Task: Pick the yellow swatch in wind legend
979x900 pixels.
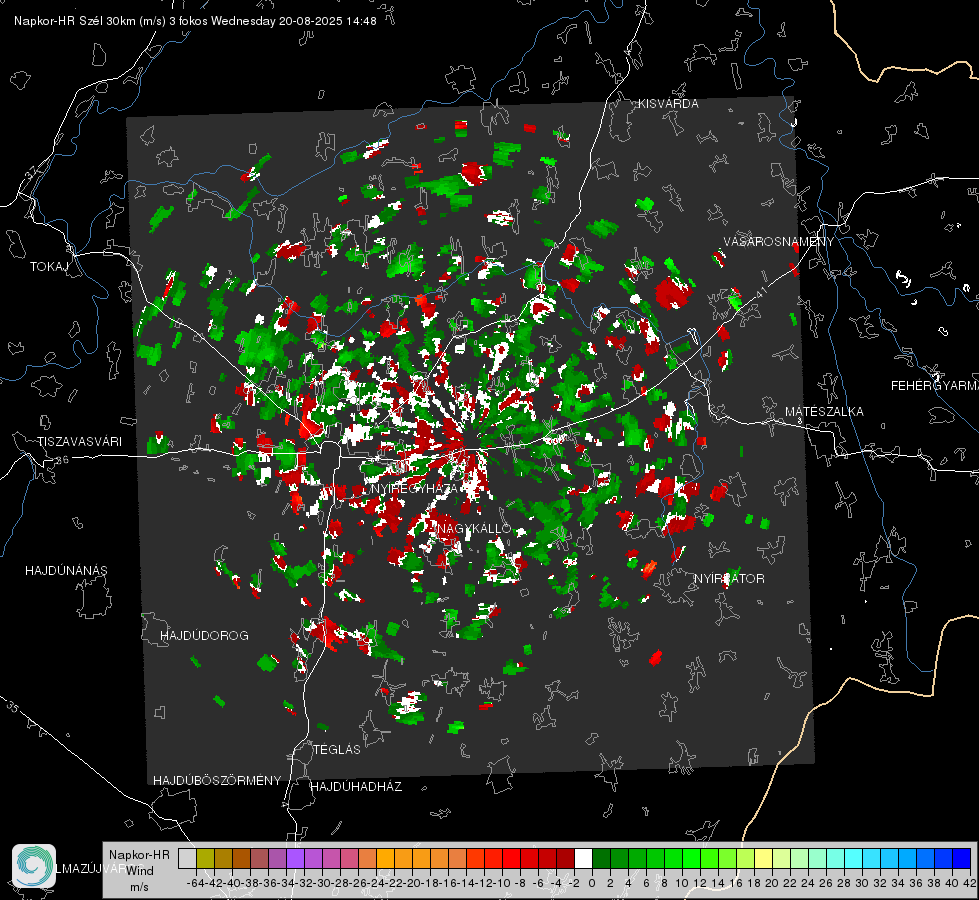Action: point(764,858)
